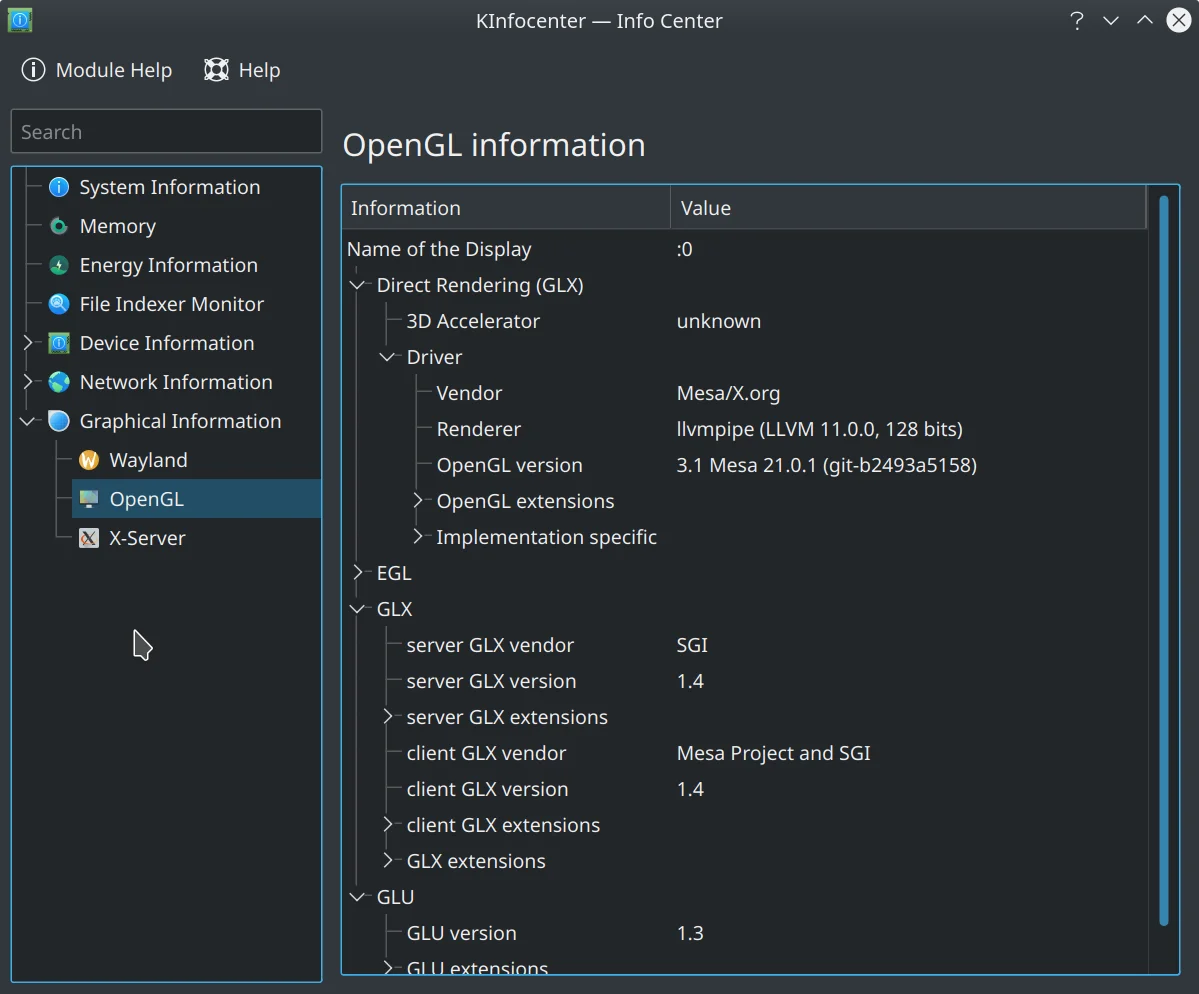This screenshot has width=1199, height=994.
Task: Expand OpenGL extensions list
Action: click(x=418, y=501)
